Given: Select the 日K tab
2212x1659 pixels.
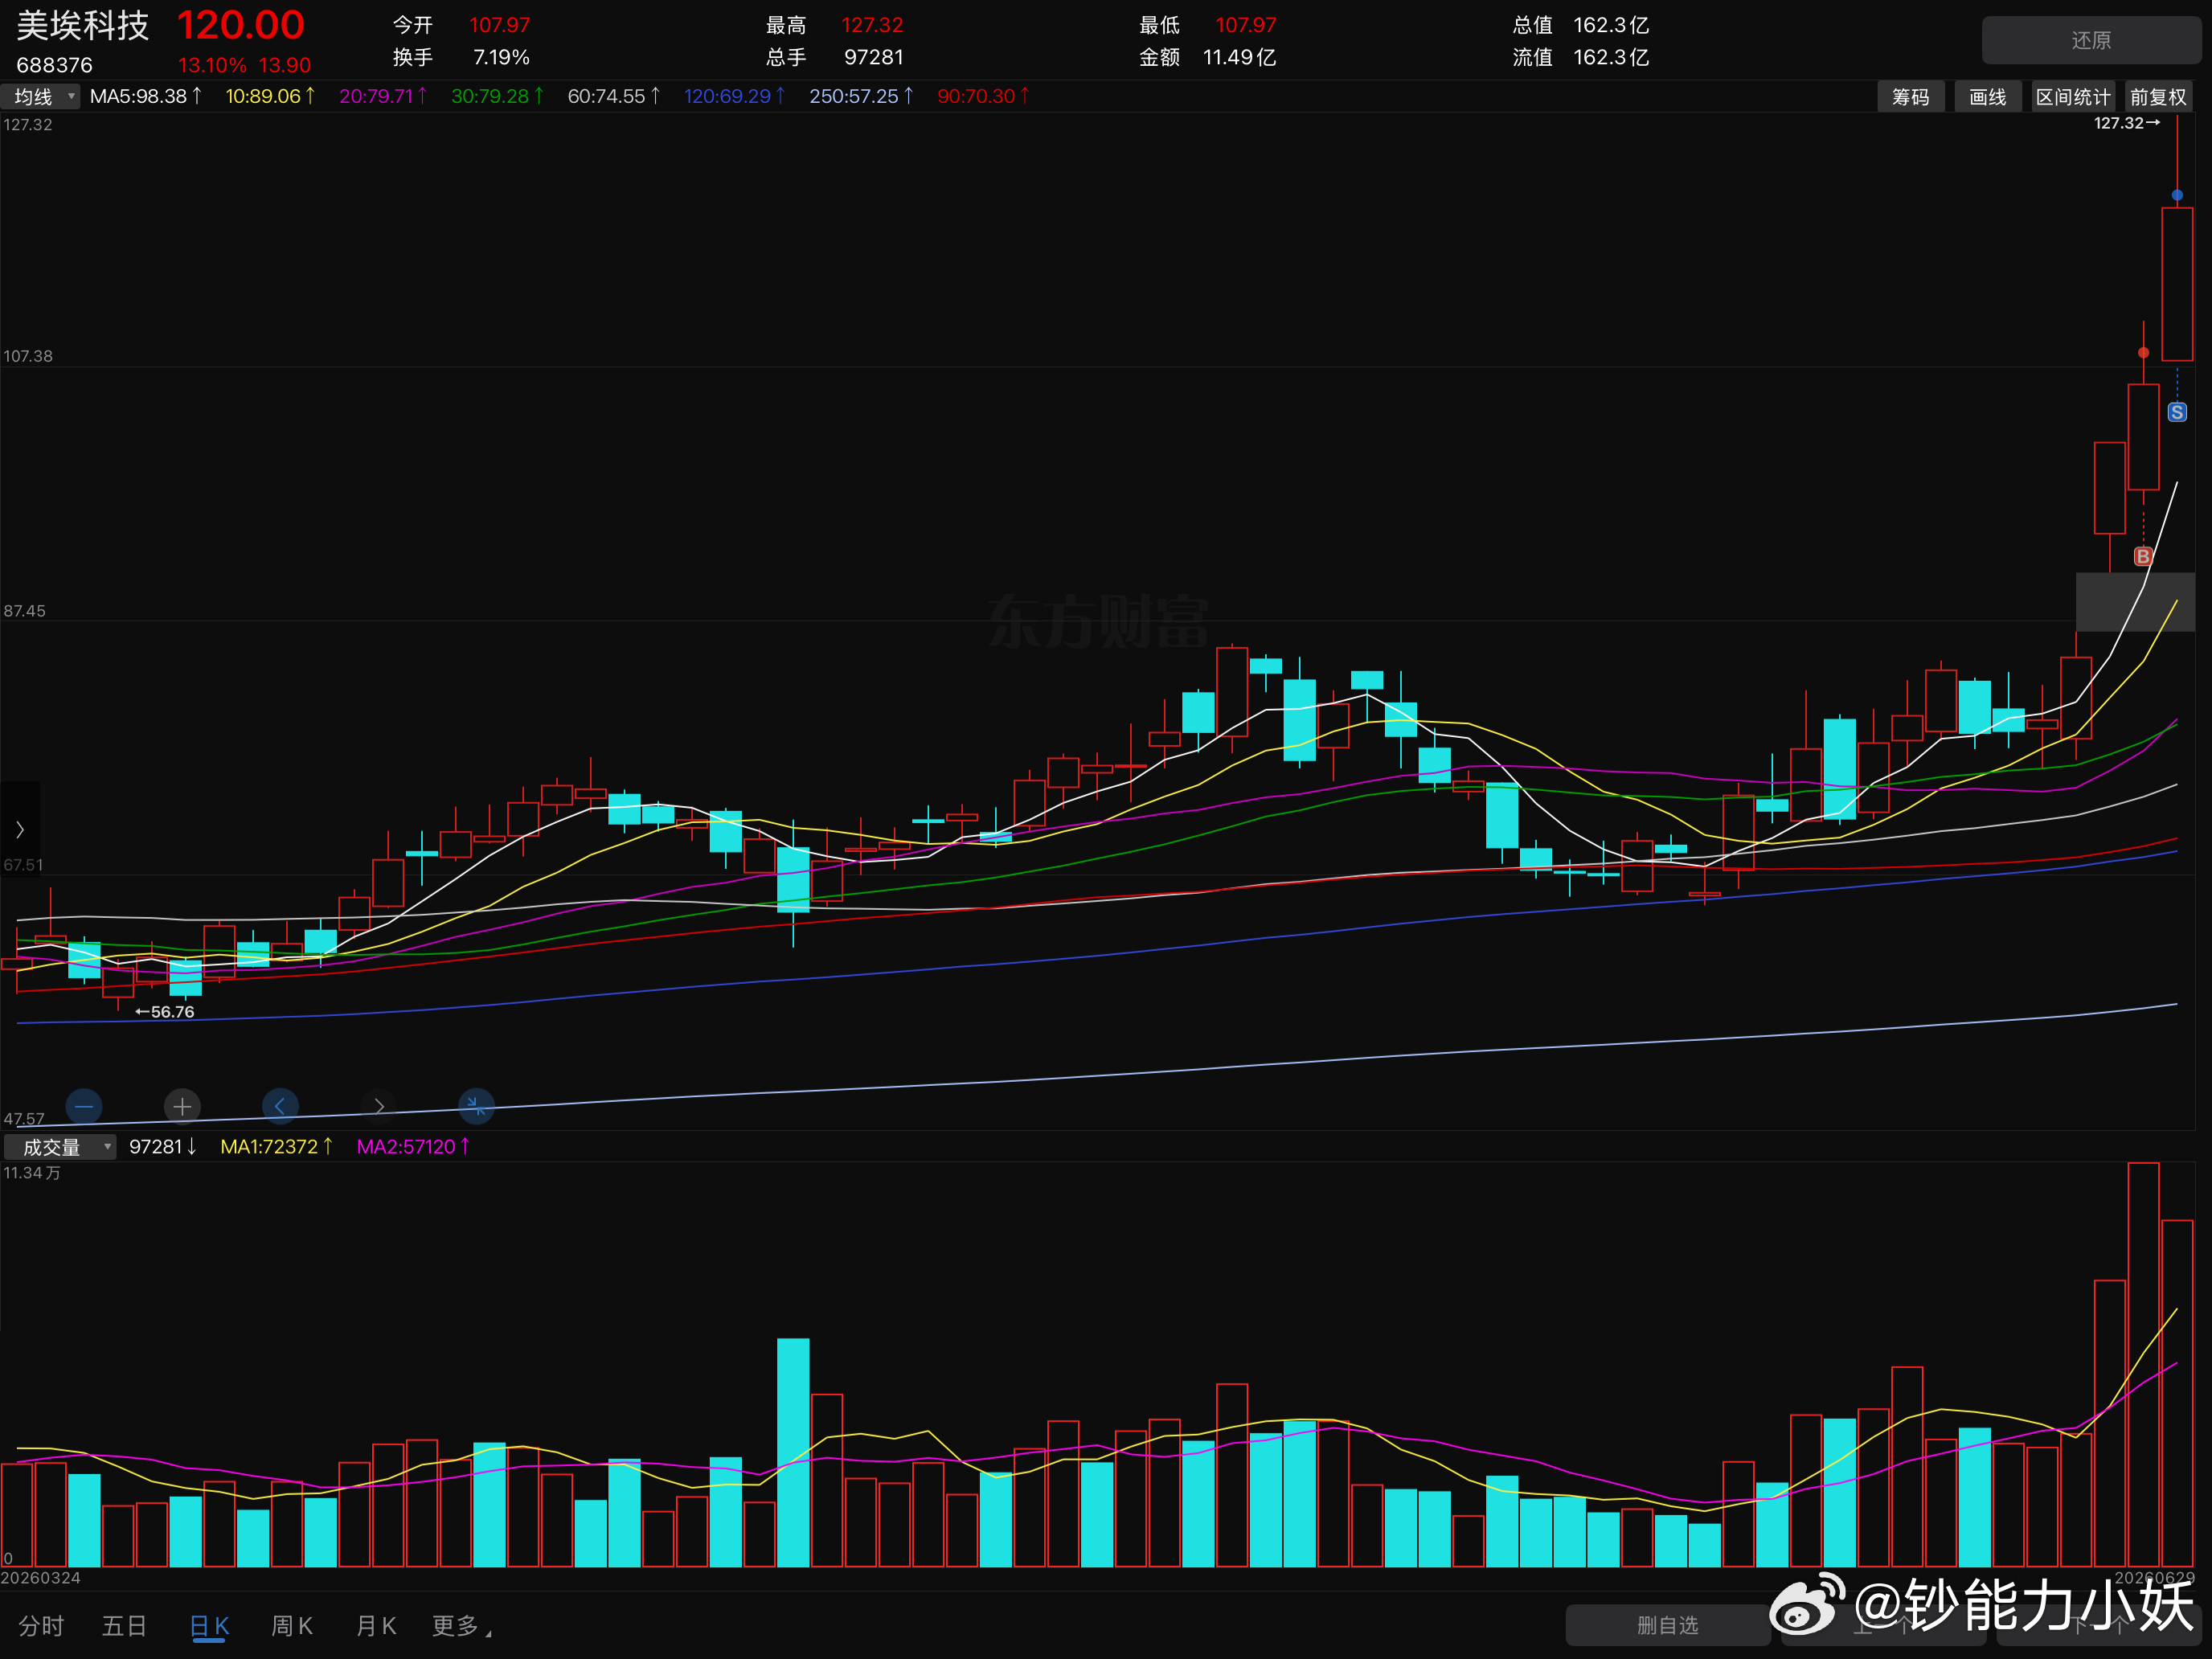Looking at the screenshot, I should point(209,1626).
